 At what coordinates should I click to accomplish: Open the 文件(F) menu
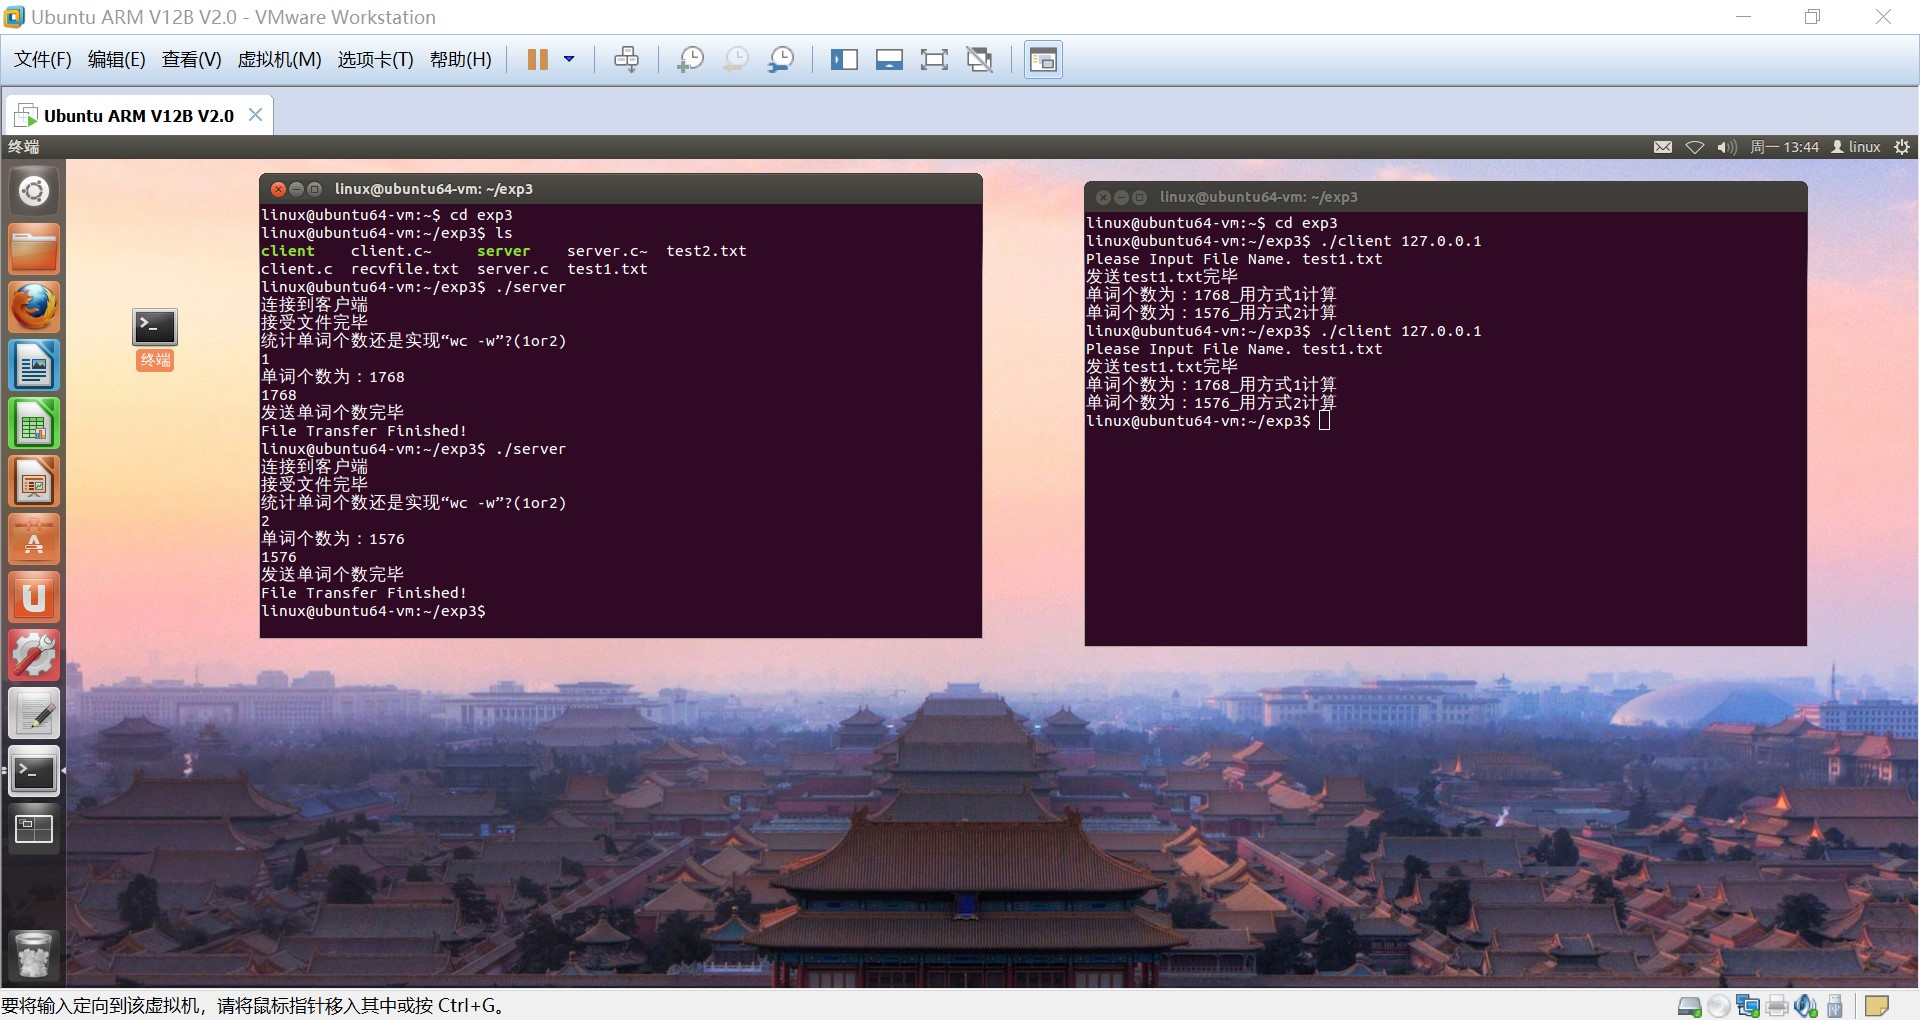[43, 60]
